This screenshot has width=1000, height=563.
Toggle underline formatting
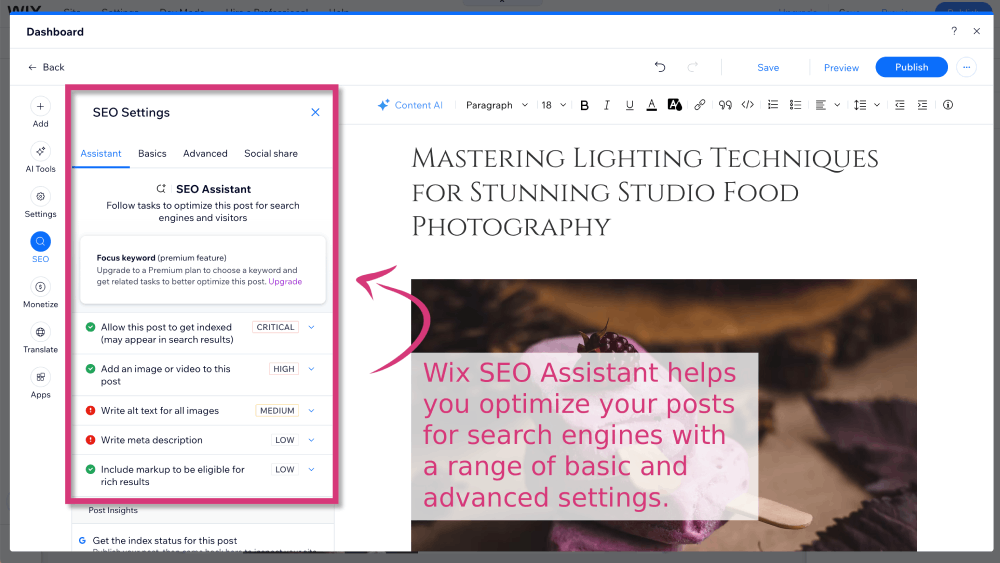pos(629,105)
